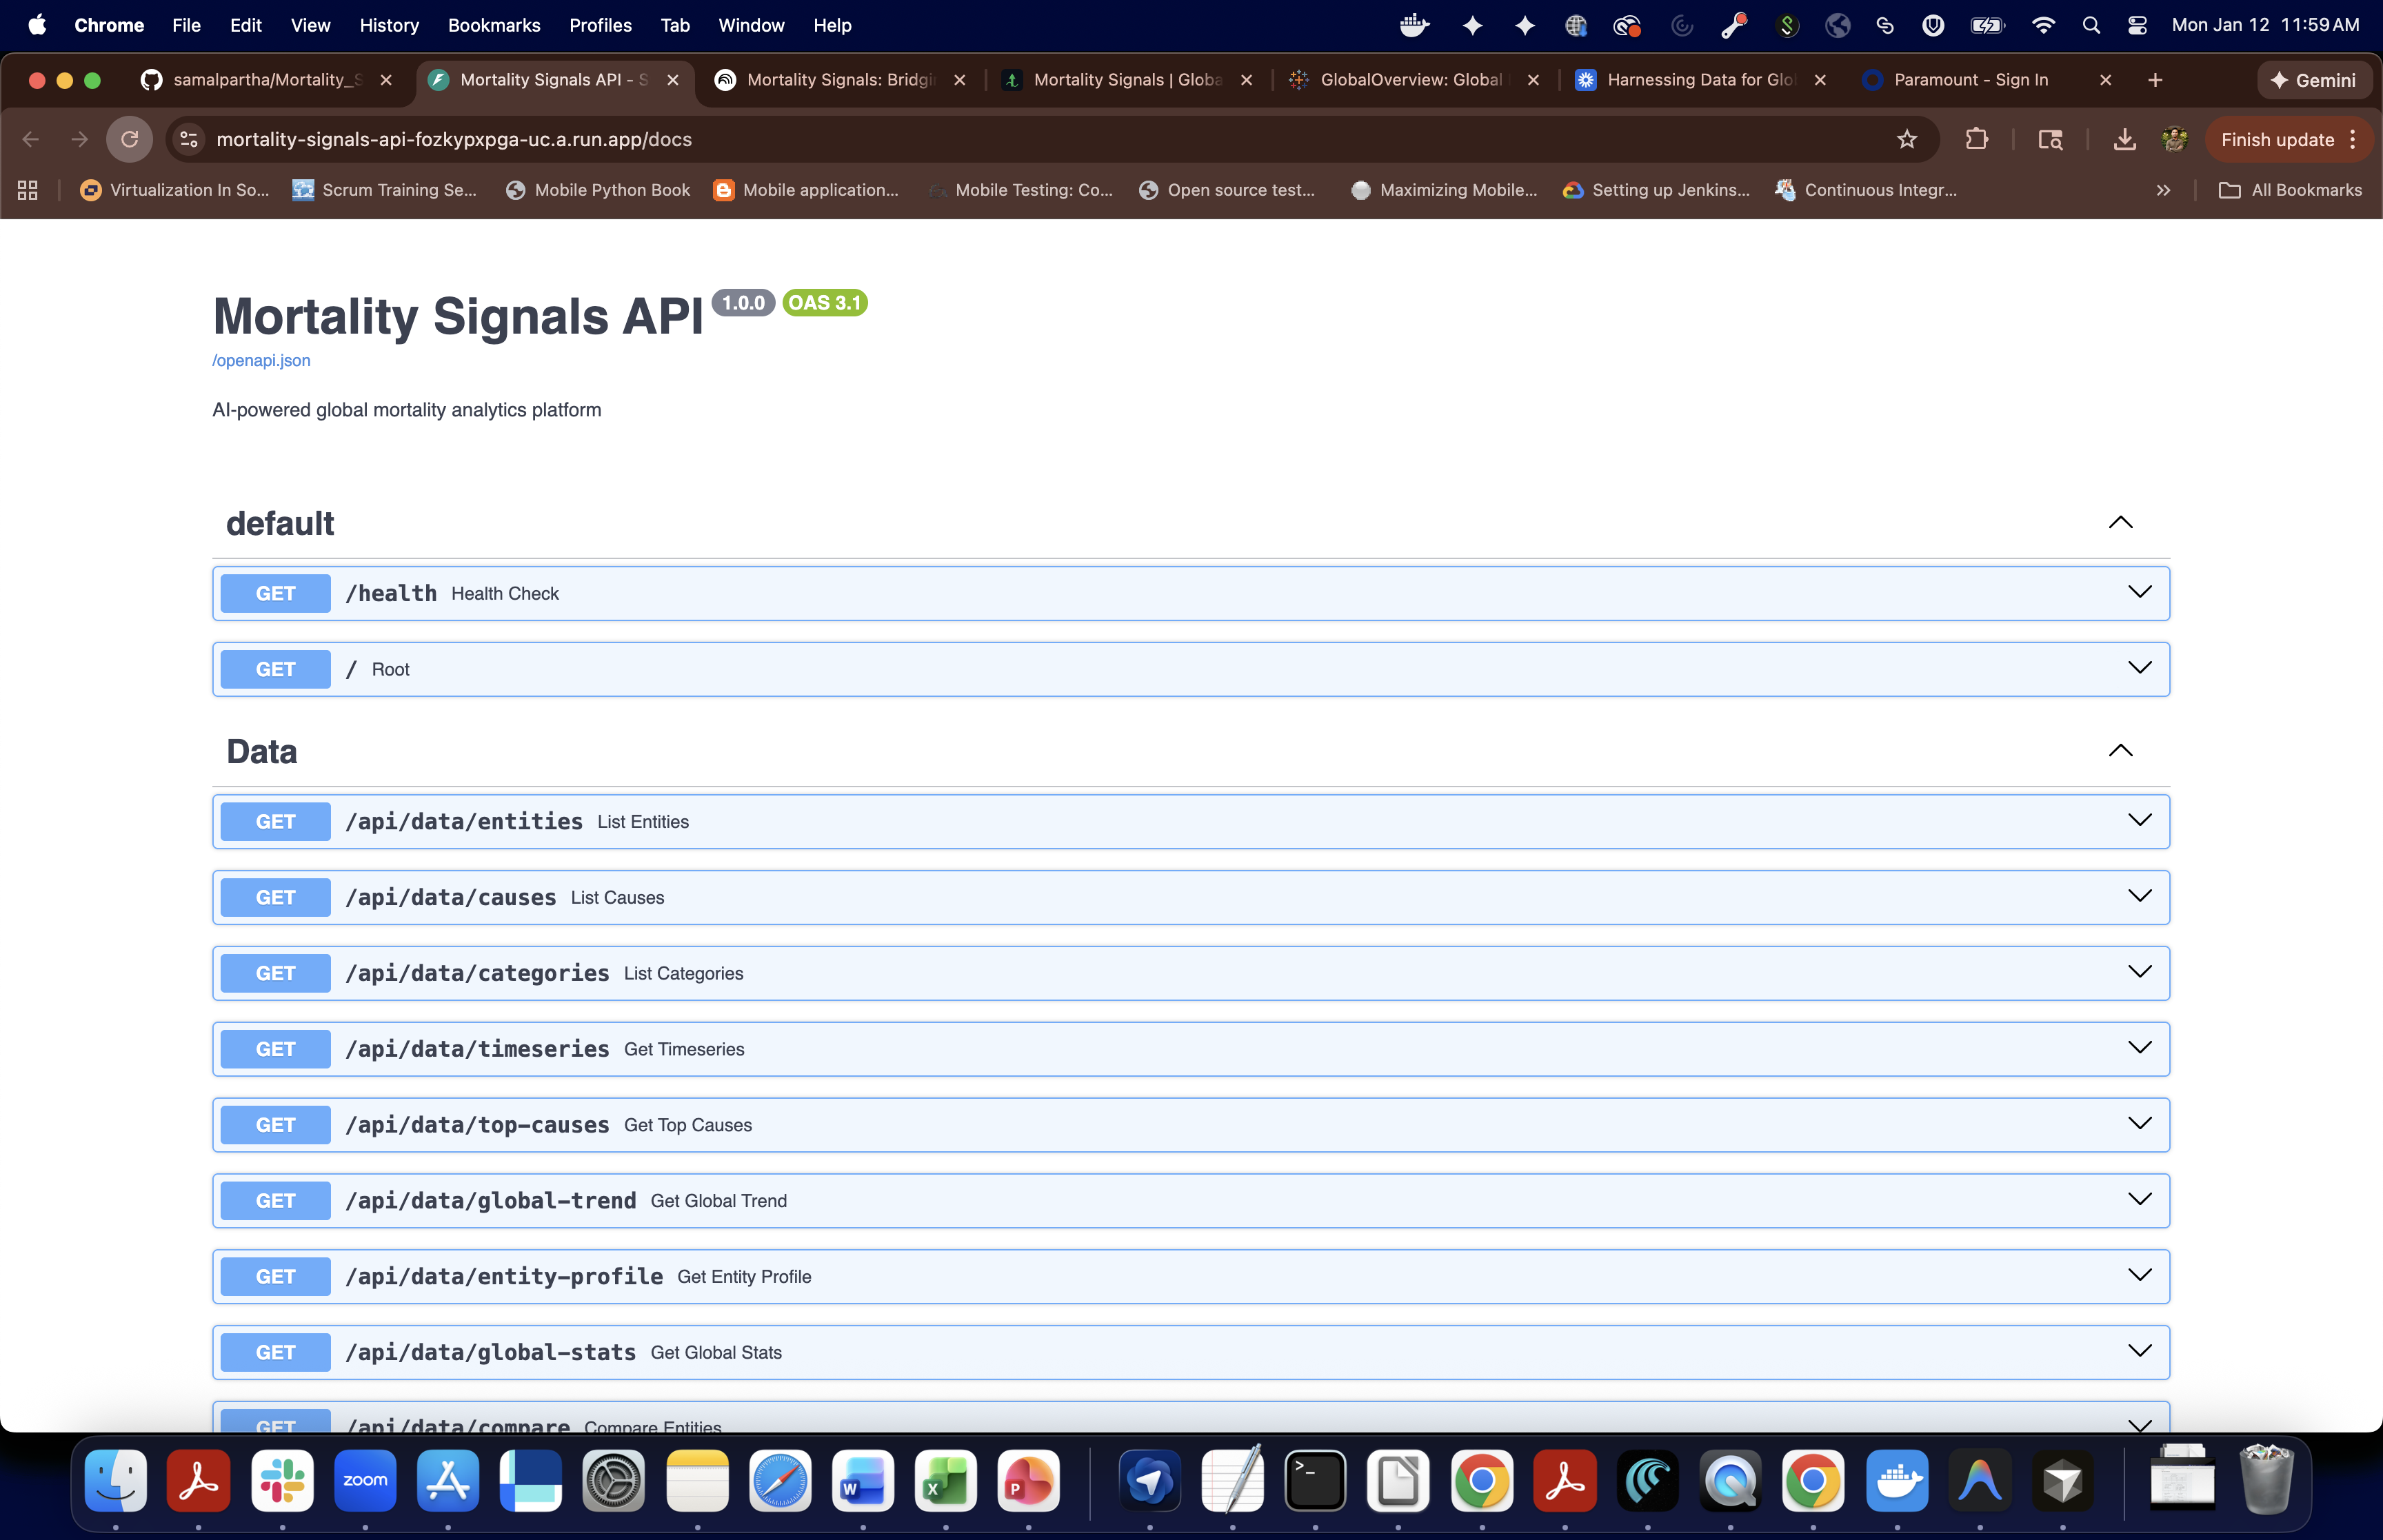Open Chrome downloads tray icon
This screenshot has height=1540, width=2383.
[2124, 139]
